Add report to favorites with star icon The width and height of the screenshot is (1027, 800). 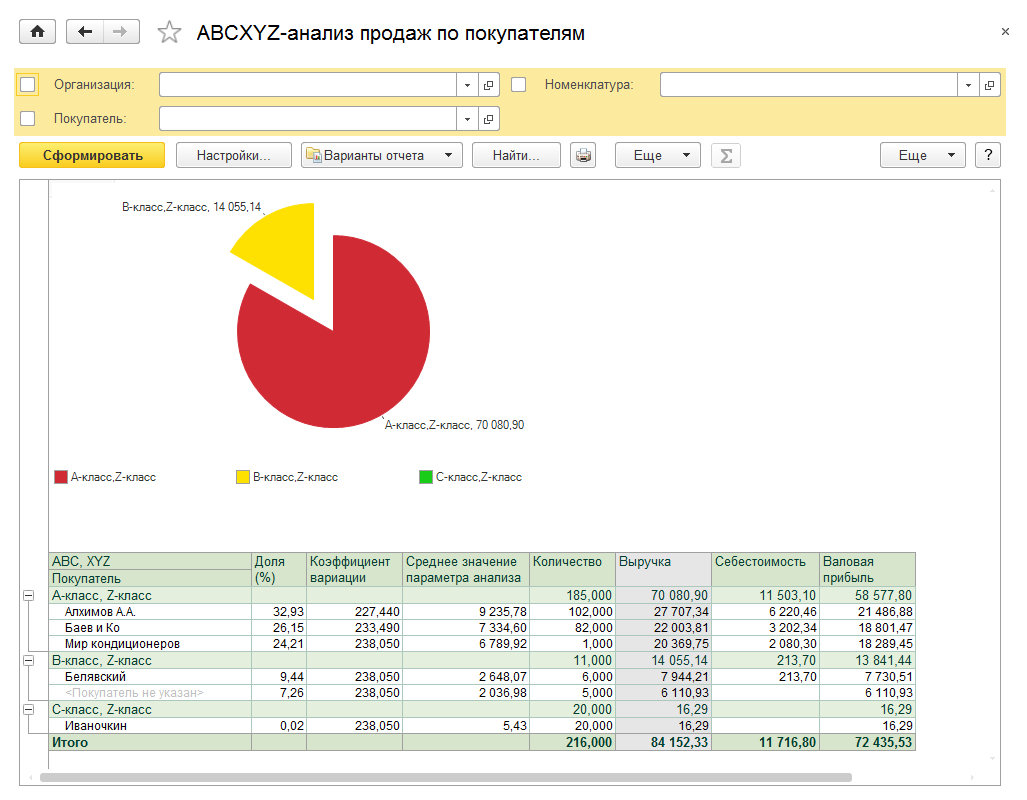pyautogui.click(x=169, y=33)
